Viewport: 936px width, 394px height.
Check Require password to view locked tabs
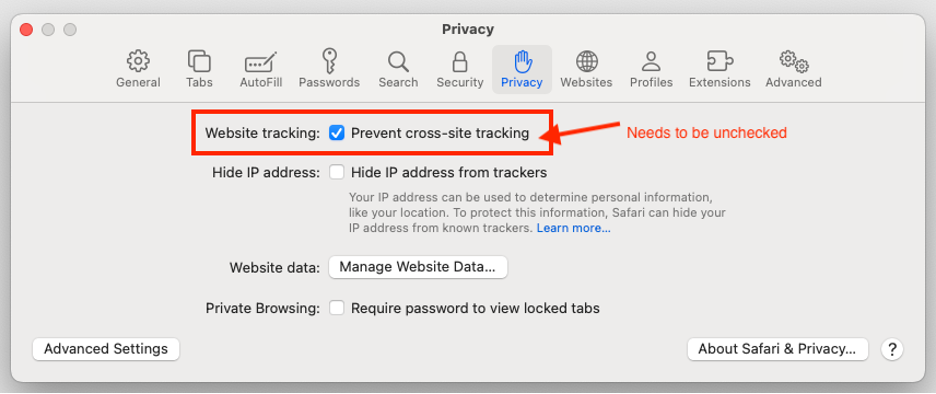(x=337, y=308)
